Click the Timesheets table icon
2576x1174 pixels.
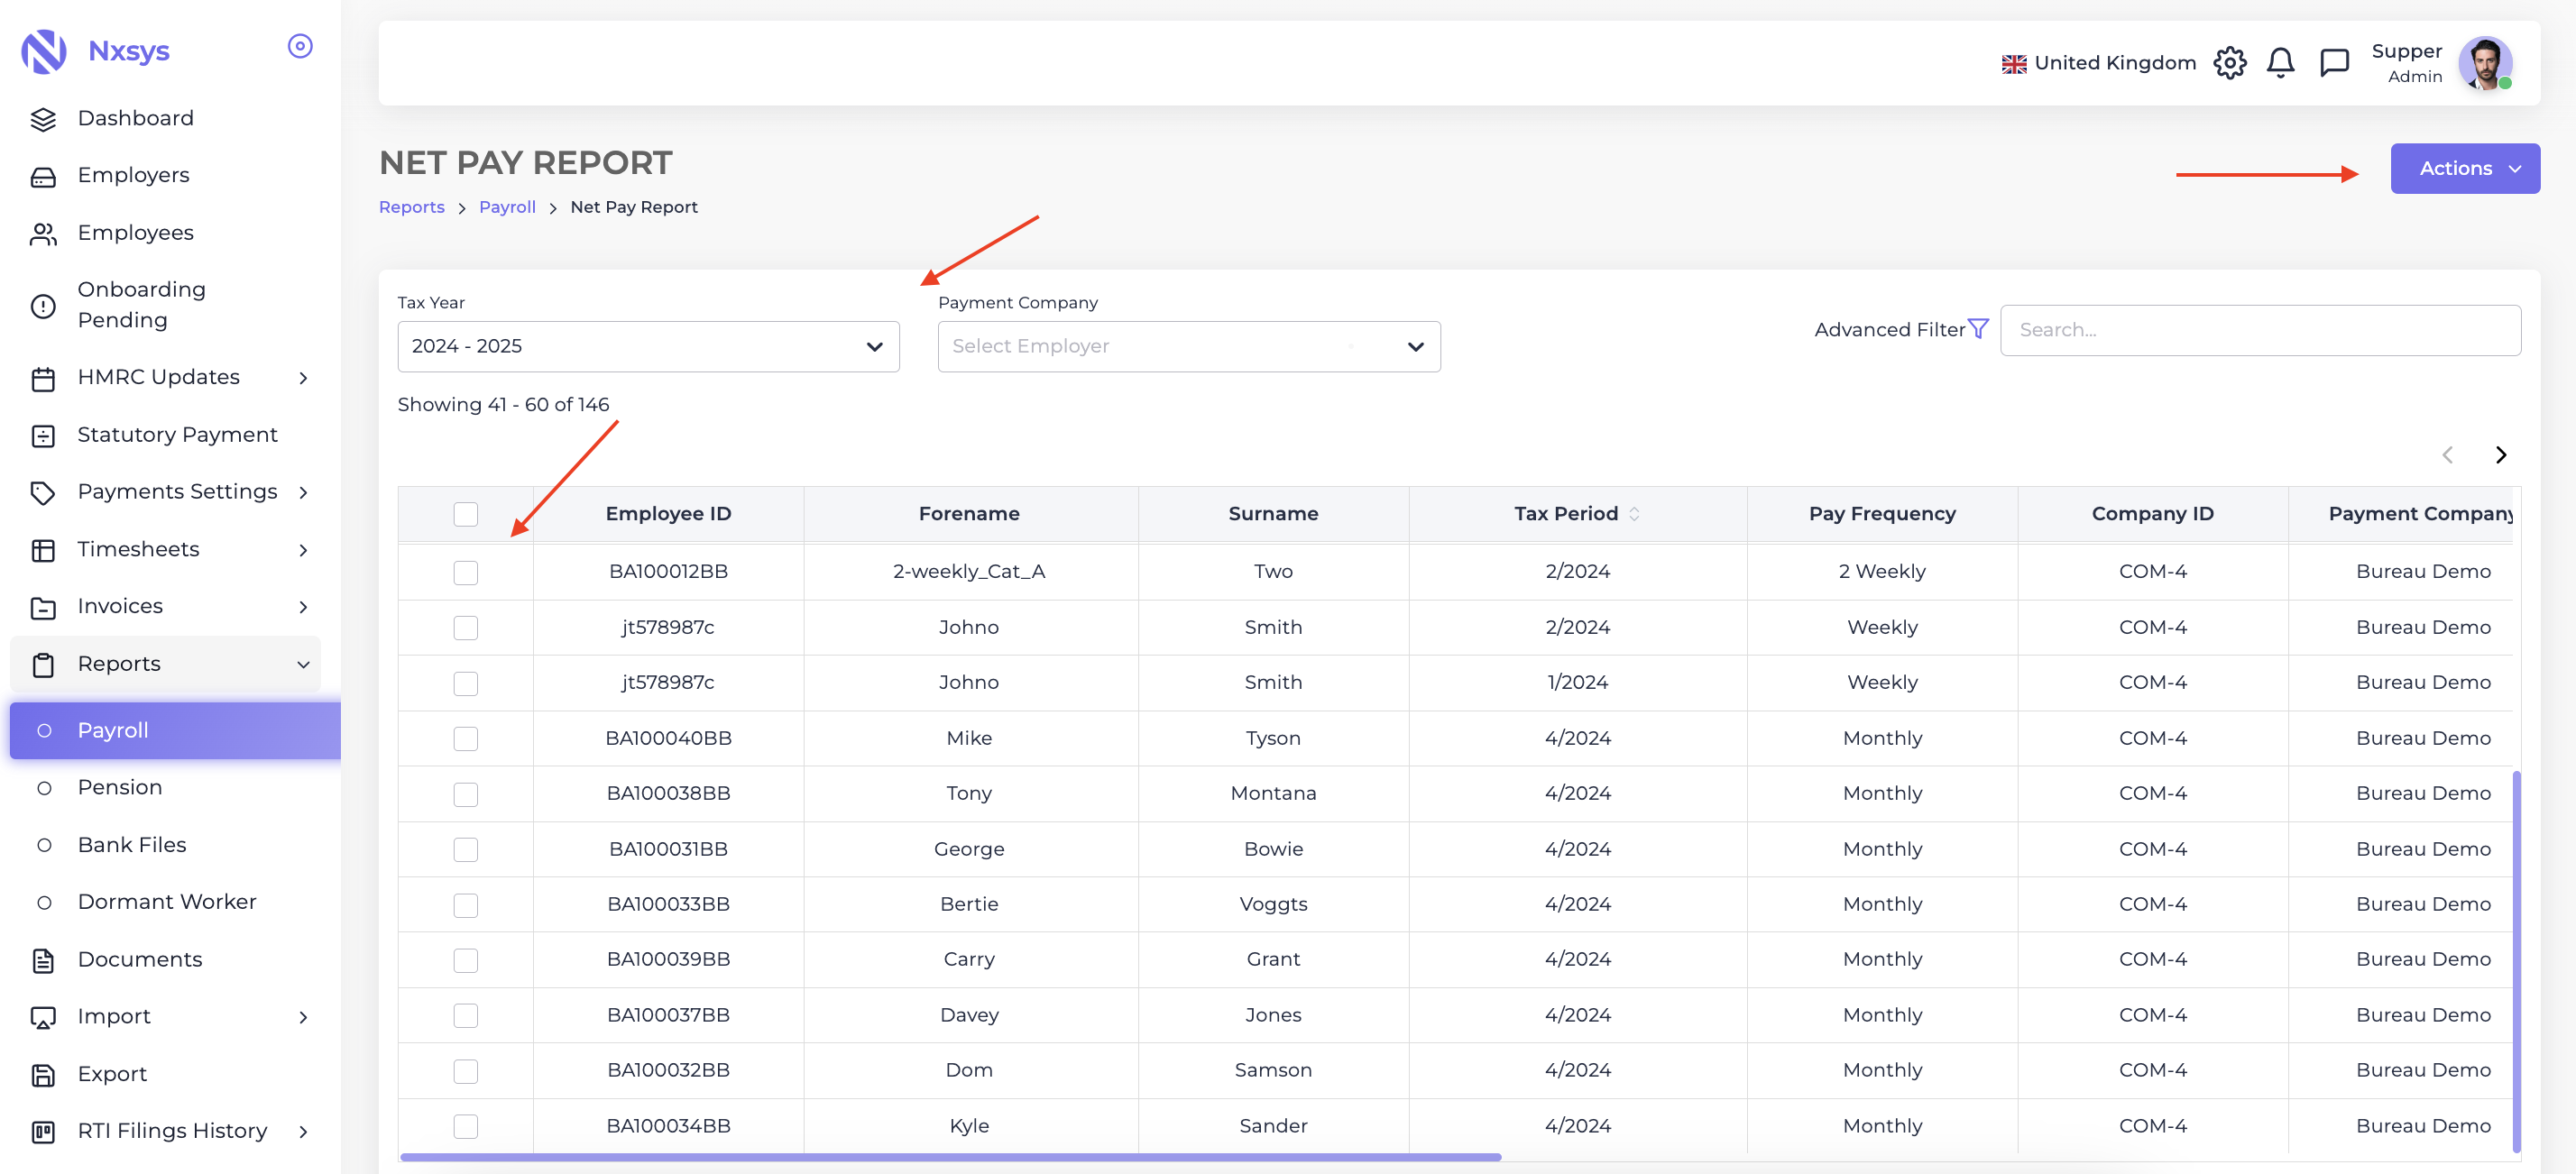pos(43,550)
